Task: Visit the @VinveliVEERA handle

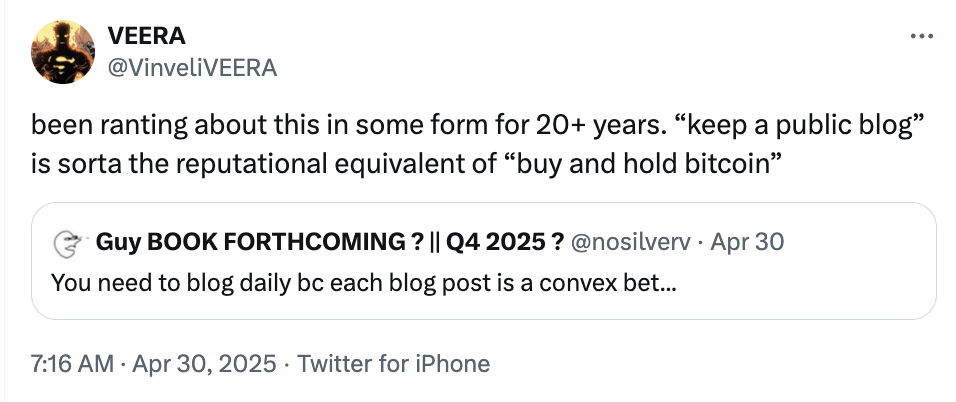Action: click(x=190, y=66)
